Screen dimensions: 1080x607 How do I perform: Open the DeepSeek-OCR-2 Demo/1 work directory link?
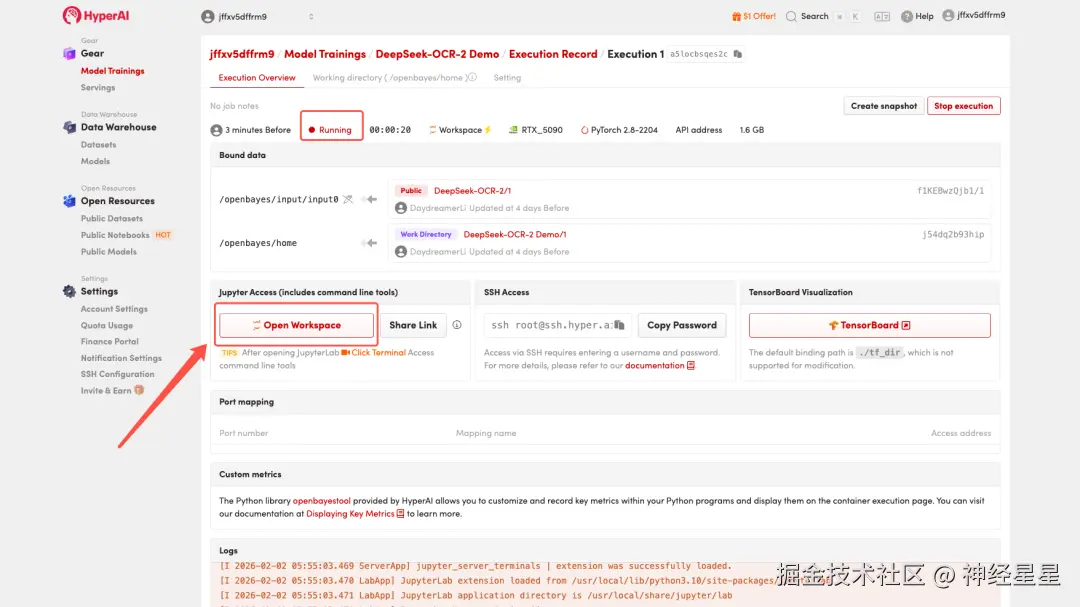(515, 234)
